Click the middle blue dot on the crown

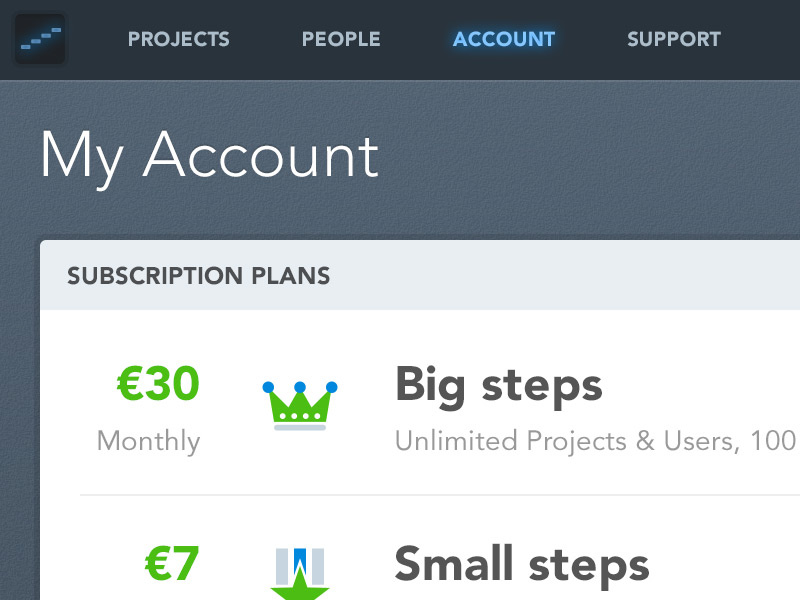[300, 386]
